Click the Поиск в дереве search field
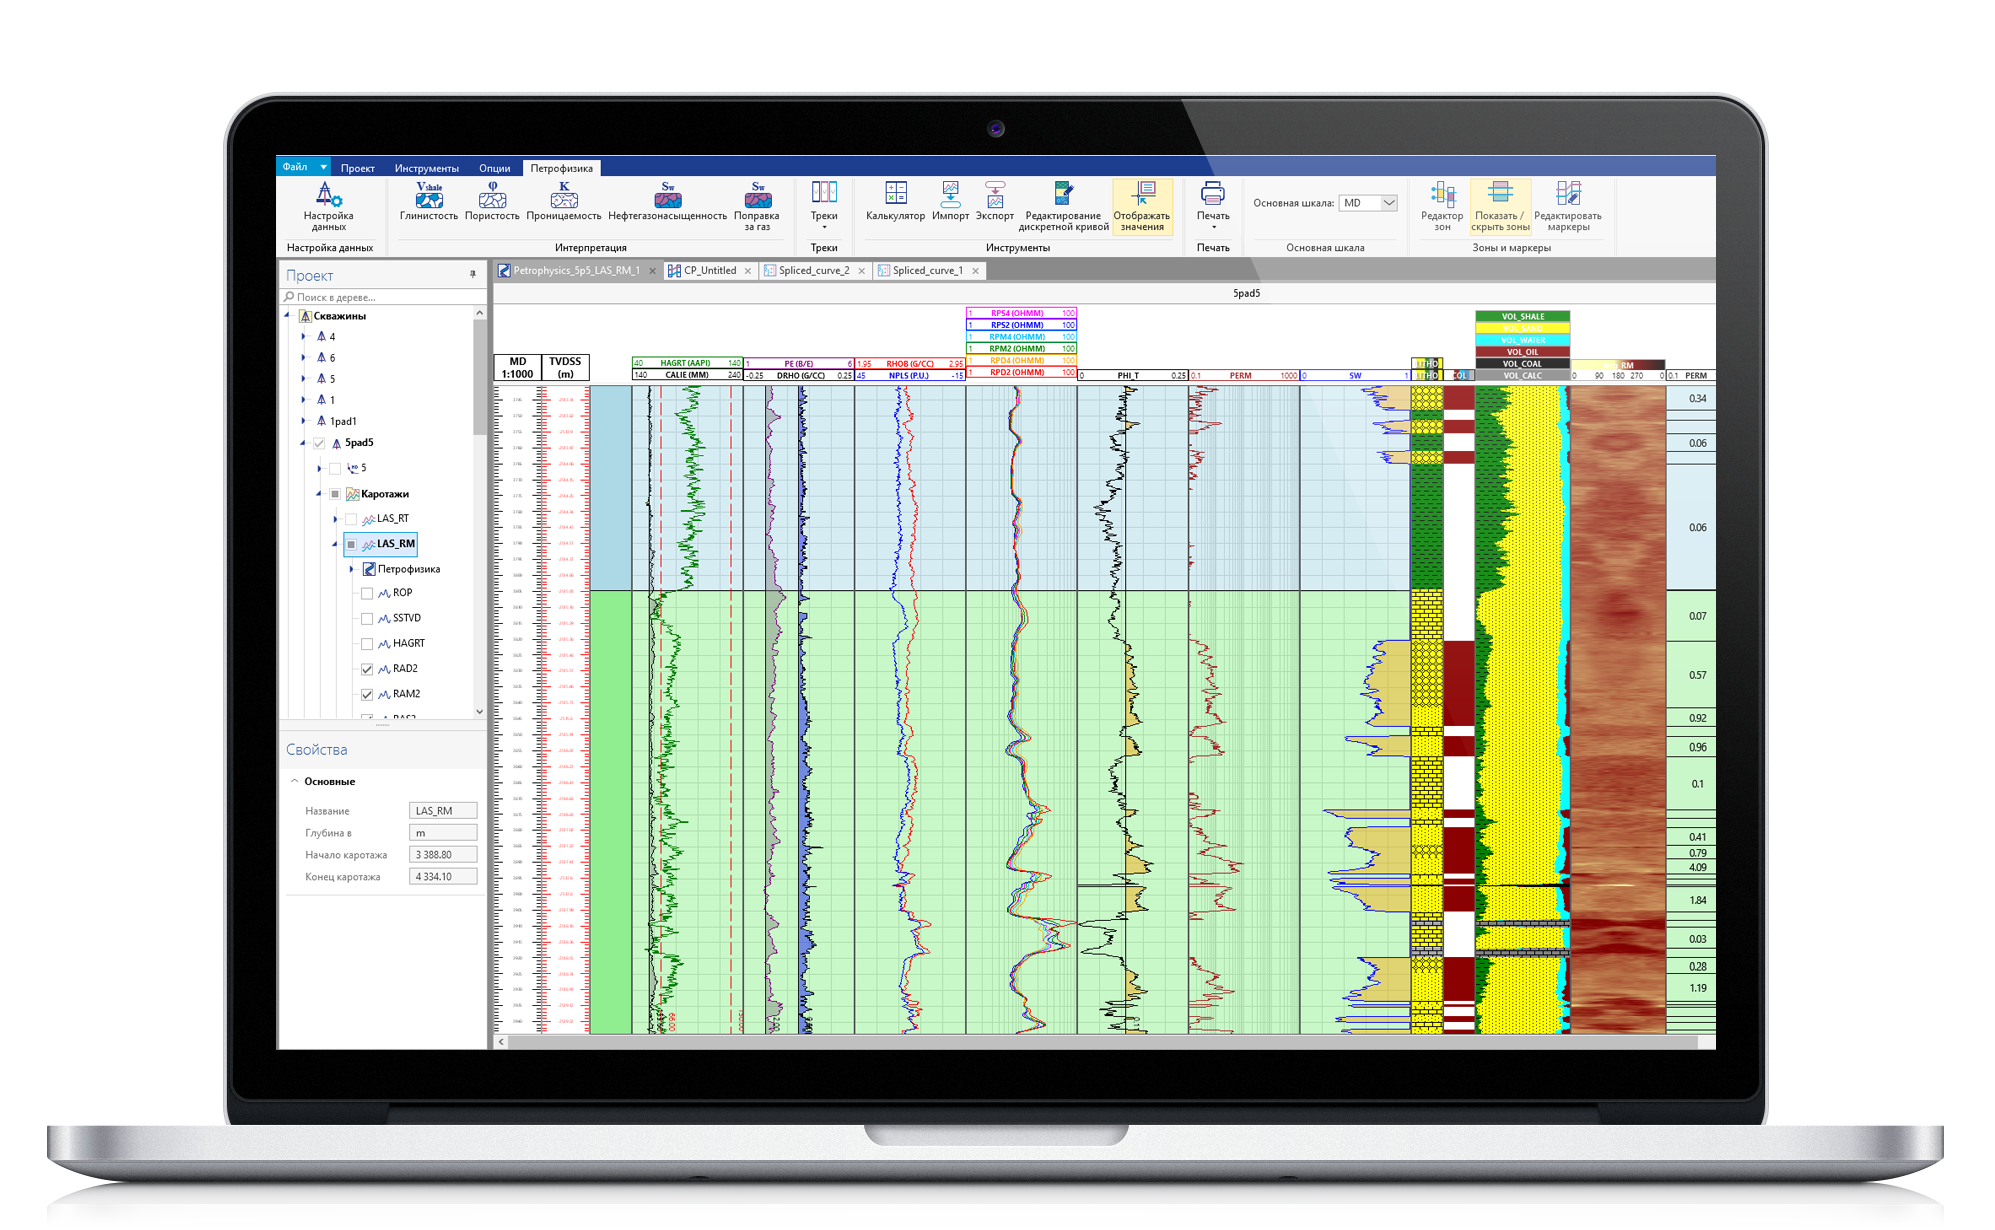 click(383, 297)
